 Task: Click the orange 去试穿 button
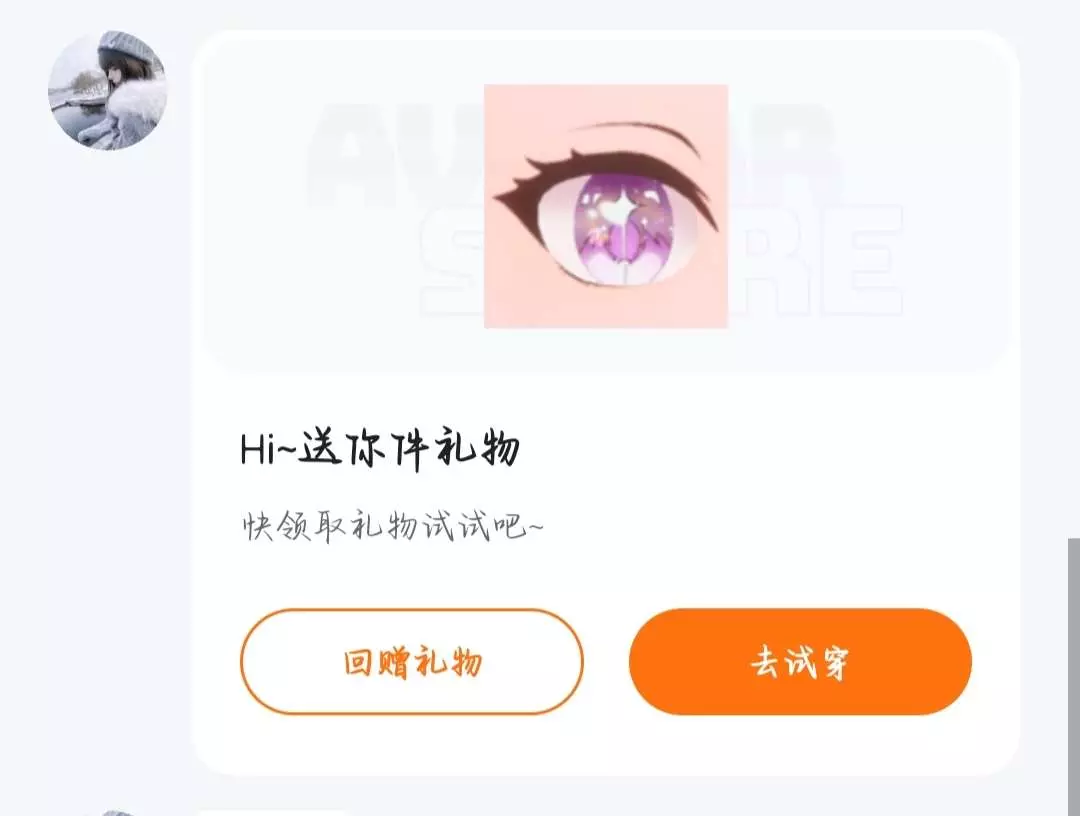point(800,662)
